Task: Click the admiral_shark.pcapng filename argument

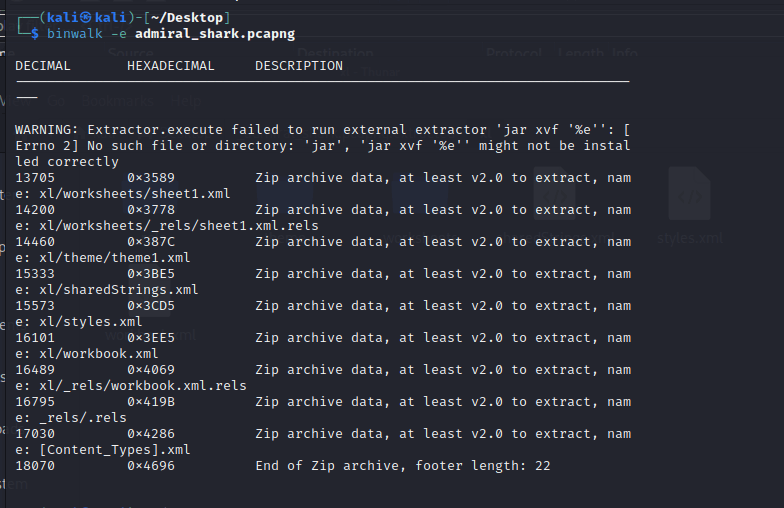Action: [215, 34]
